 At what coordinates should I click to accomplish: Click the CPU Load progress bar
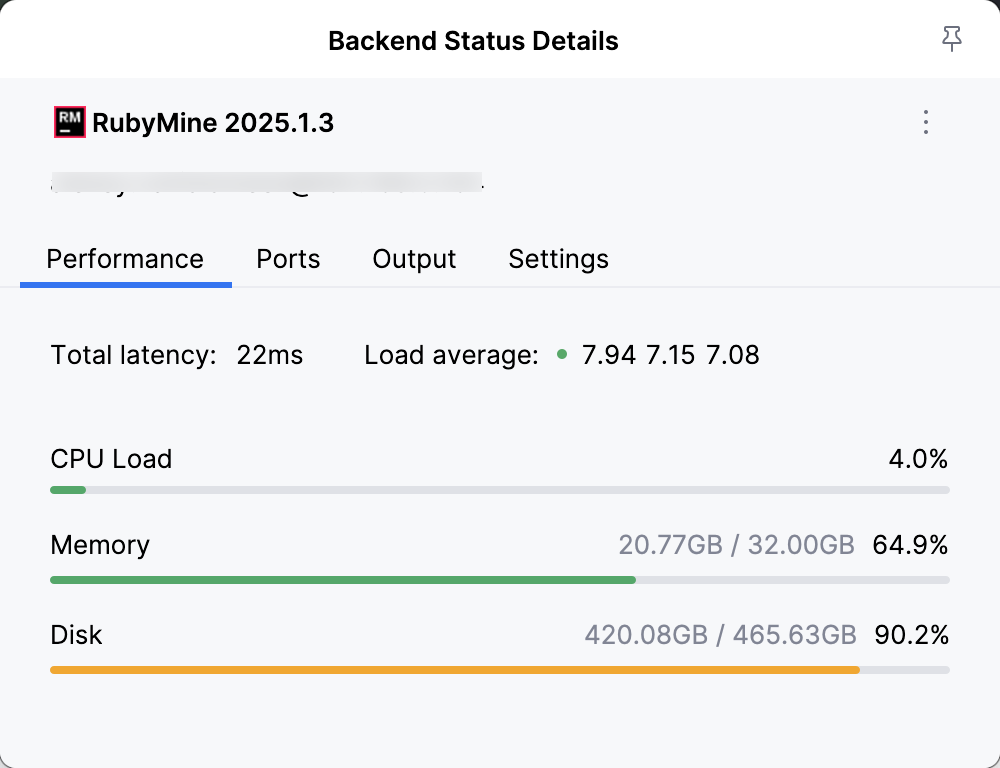(x=500, y=490)
